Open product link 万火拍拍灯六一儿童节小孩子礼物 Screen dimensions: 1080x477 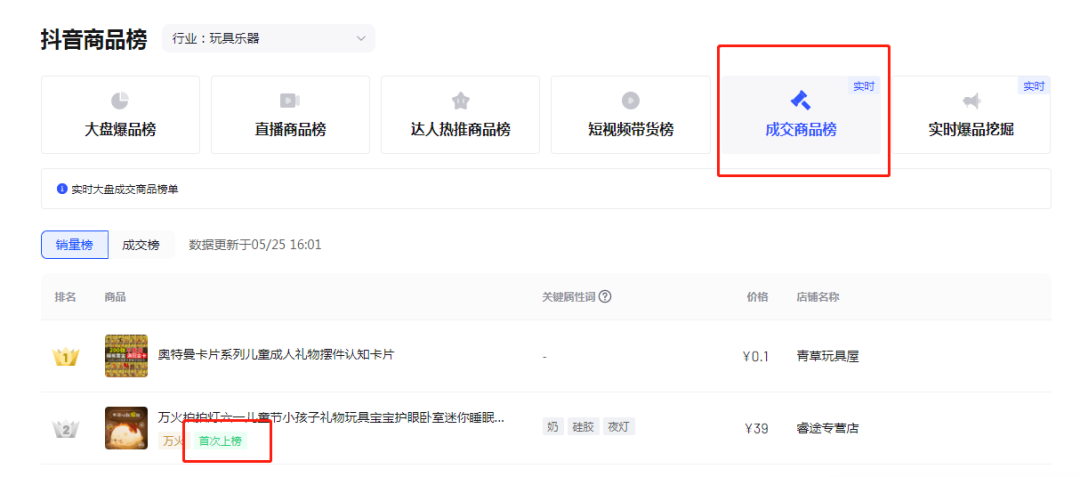pos(331,417)
